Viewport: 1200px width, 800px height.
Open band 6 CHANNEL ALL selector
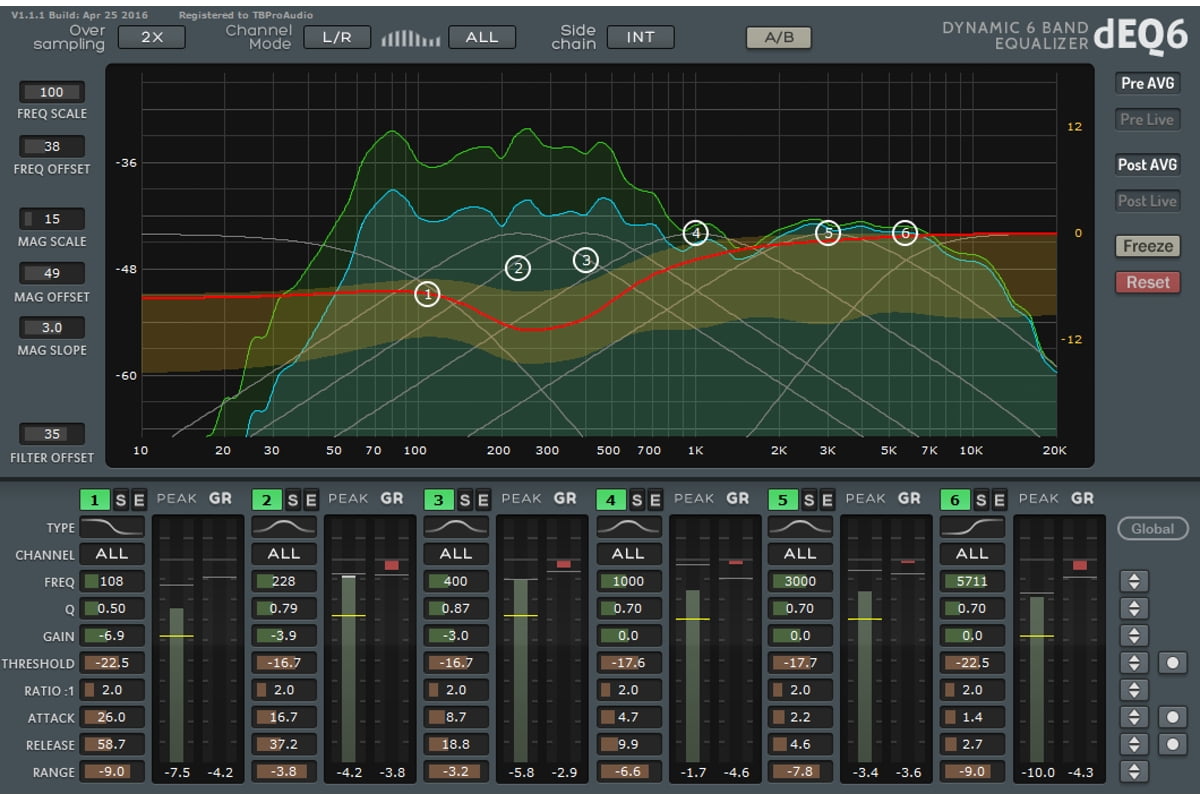[x=972, y=553]
